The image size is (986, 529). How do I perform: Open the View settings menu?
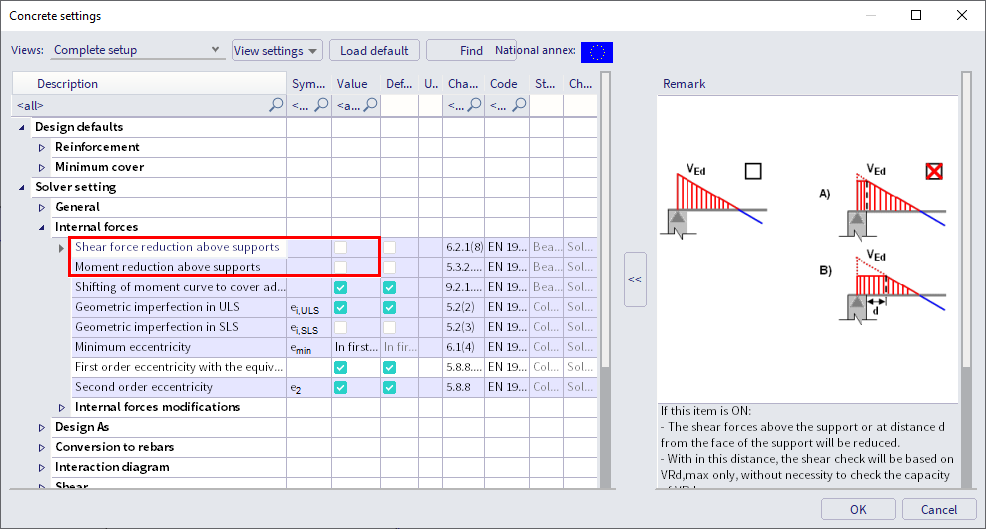277,51
